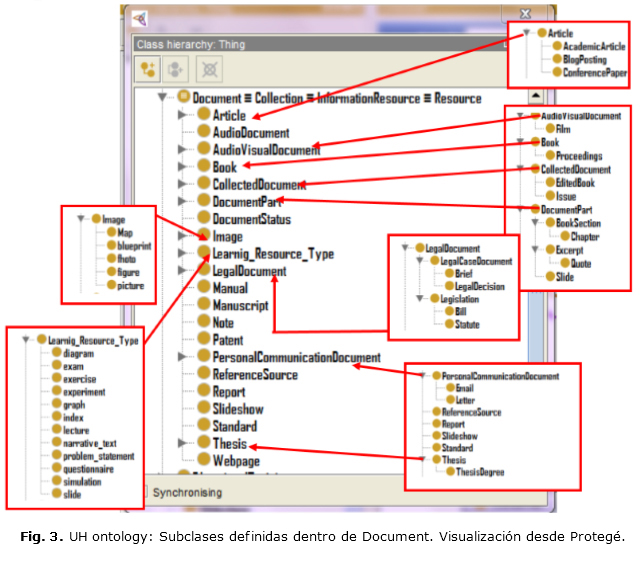Select the Manuscript class

[240, 305]
